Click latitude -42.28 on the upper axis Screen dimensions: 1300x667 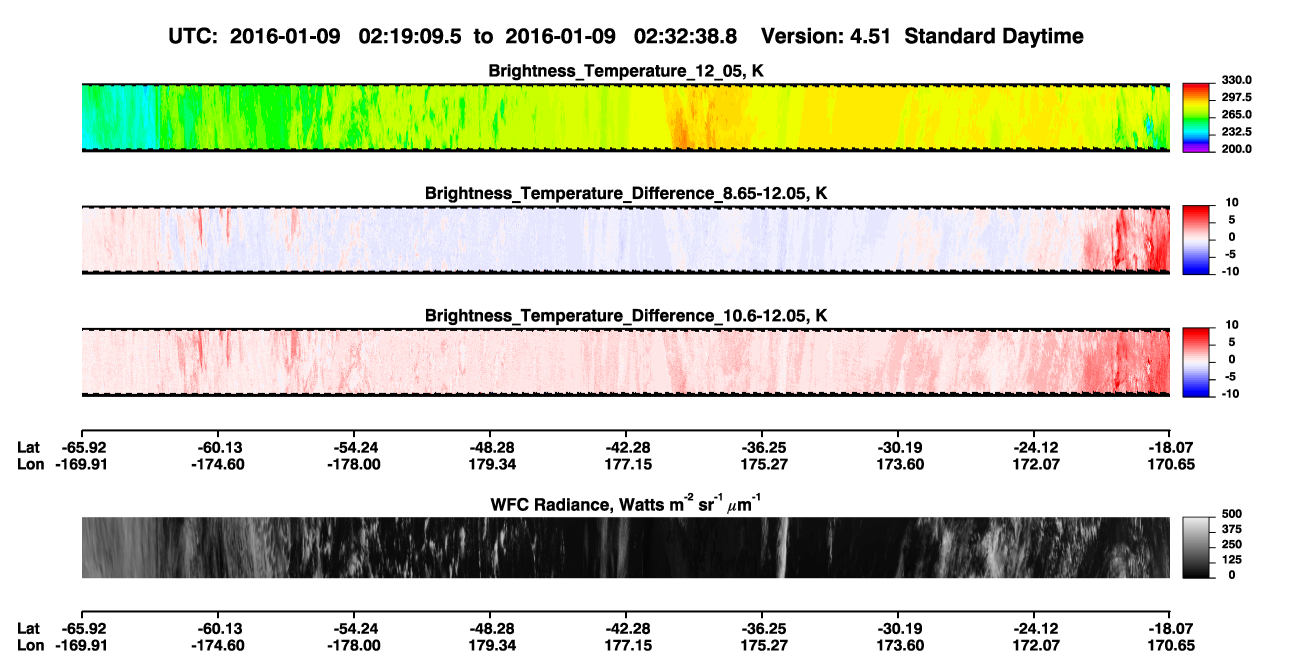click(626, 447)
